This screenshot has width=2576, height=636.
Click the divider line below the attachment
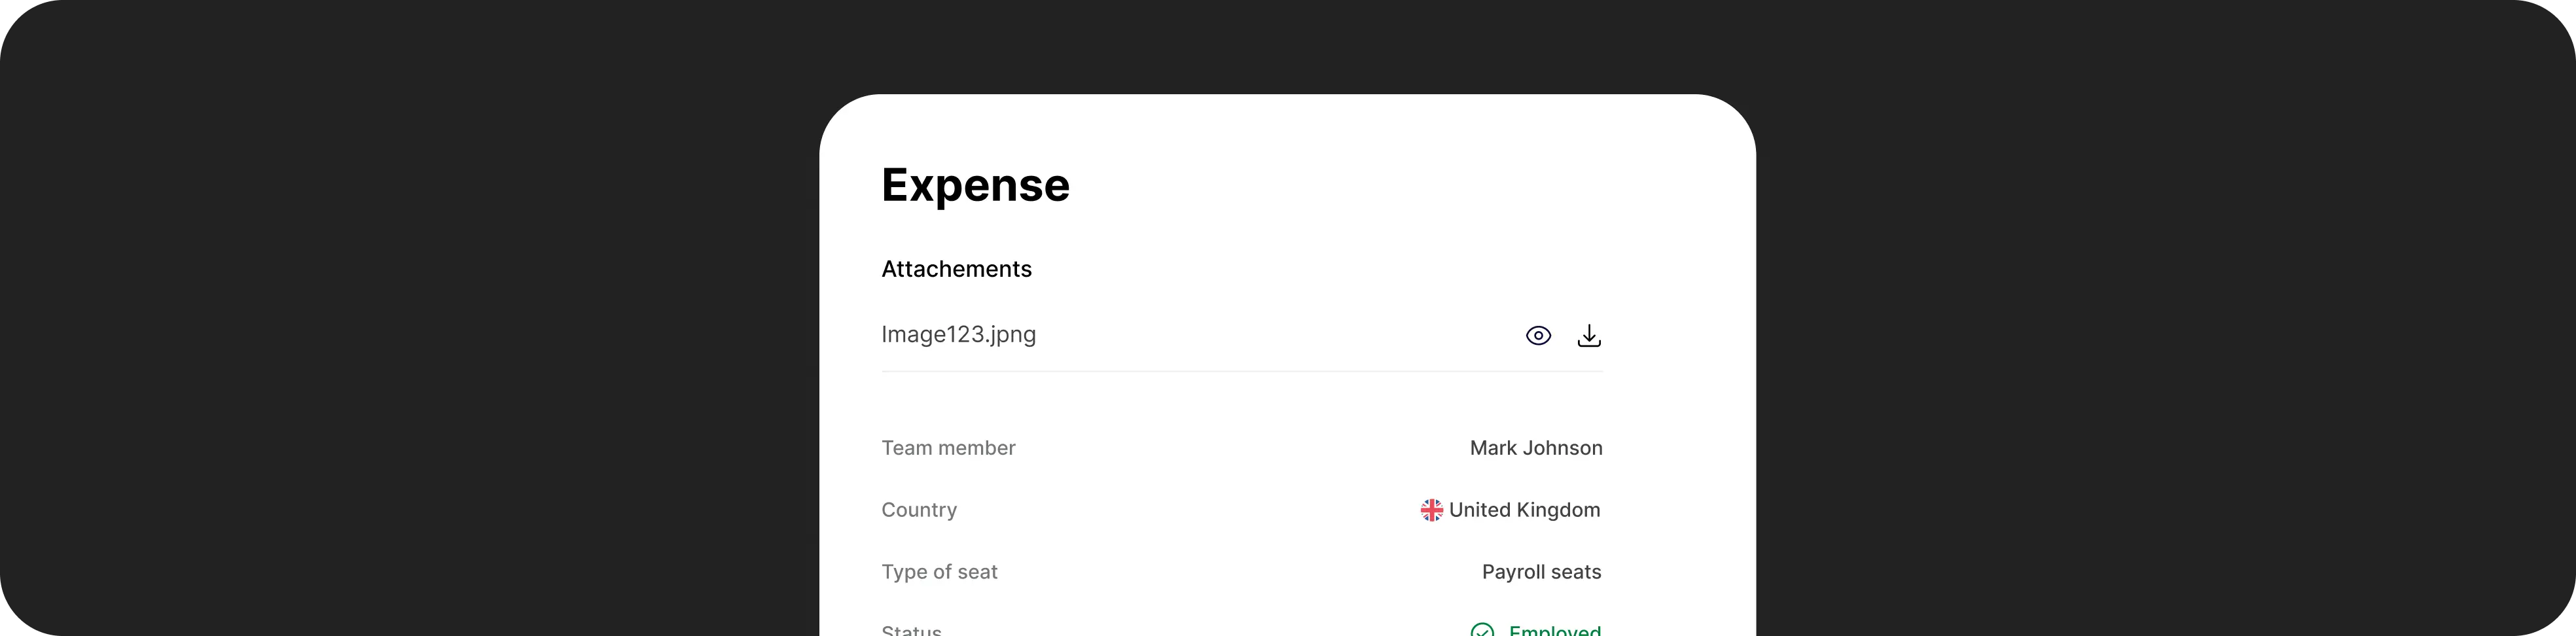(x=1241, y=371)
